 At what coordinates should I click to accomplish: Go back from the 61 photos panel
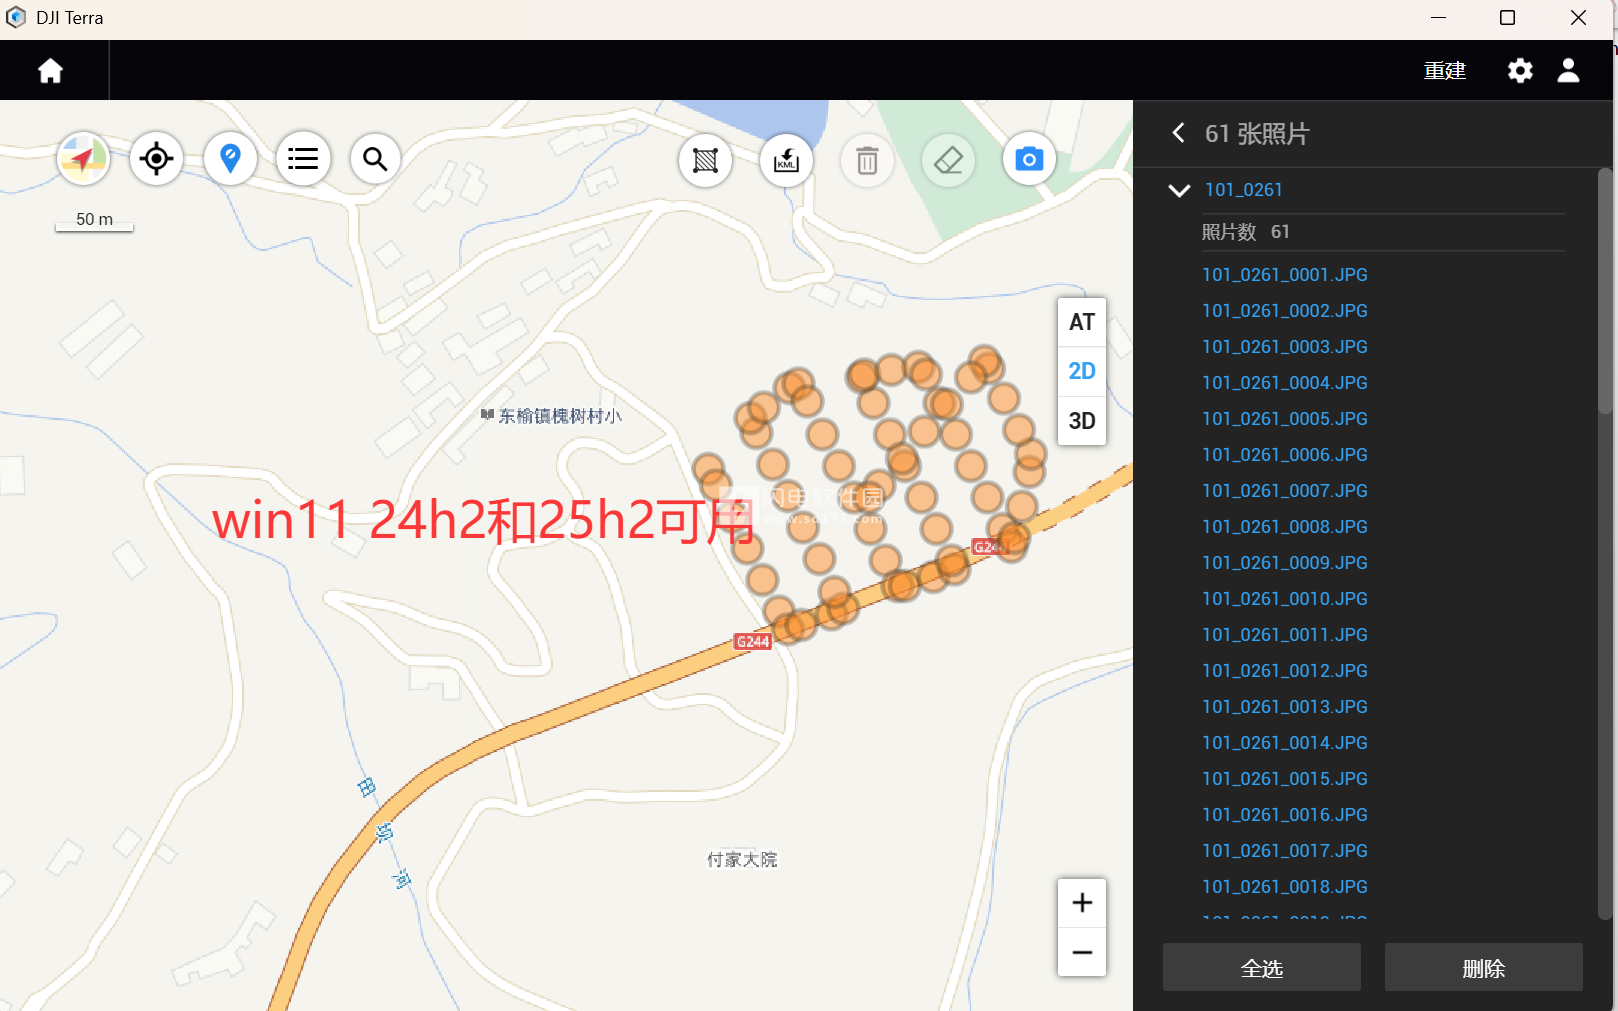1179,133
